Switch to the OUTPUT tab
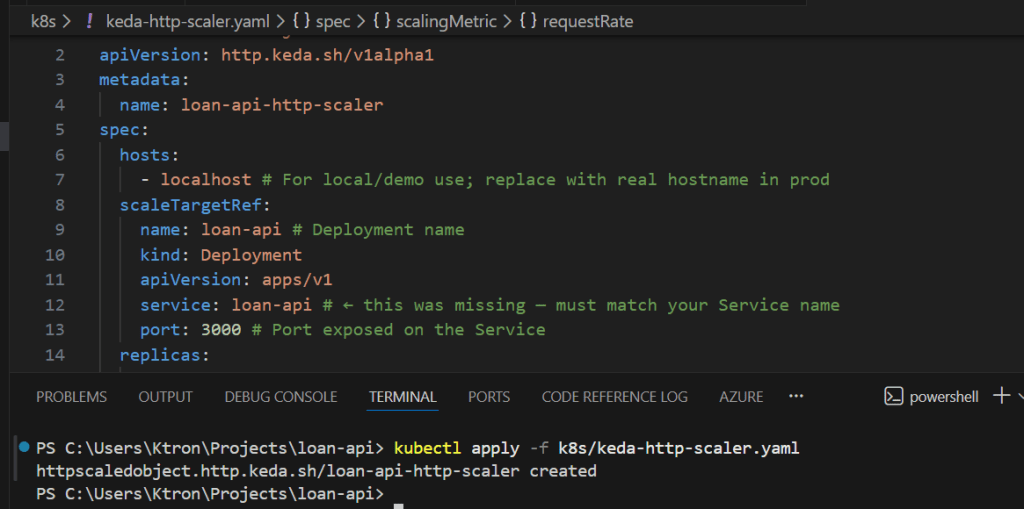This screenshot has height=509, width=1024. 165,397
